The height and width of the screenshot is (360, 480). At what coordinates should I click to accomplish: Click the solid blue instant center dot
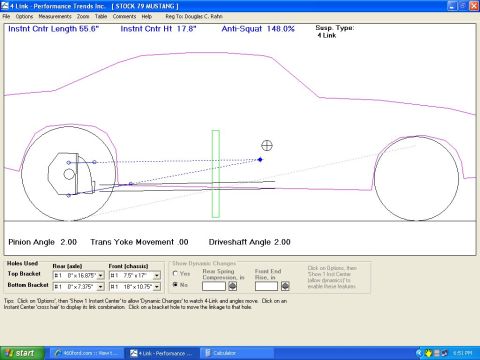tap(260, 160)
